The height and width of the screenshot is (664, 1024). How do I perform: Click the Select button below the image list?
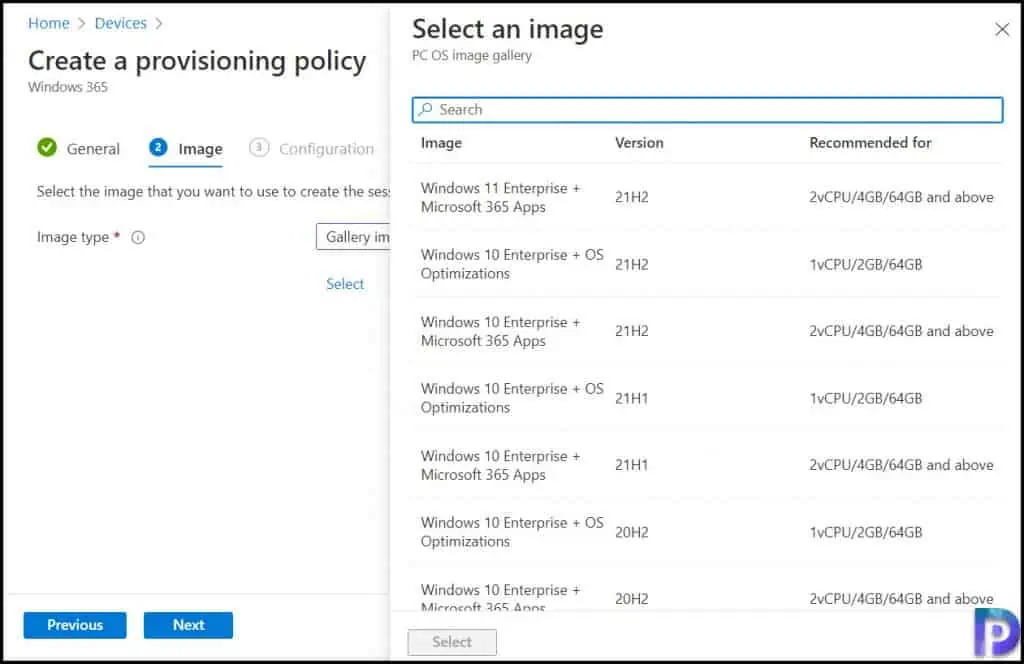452,642
